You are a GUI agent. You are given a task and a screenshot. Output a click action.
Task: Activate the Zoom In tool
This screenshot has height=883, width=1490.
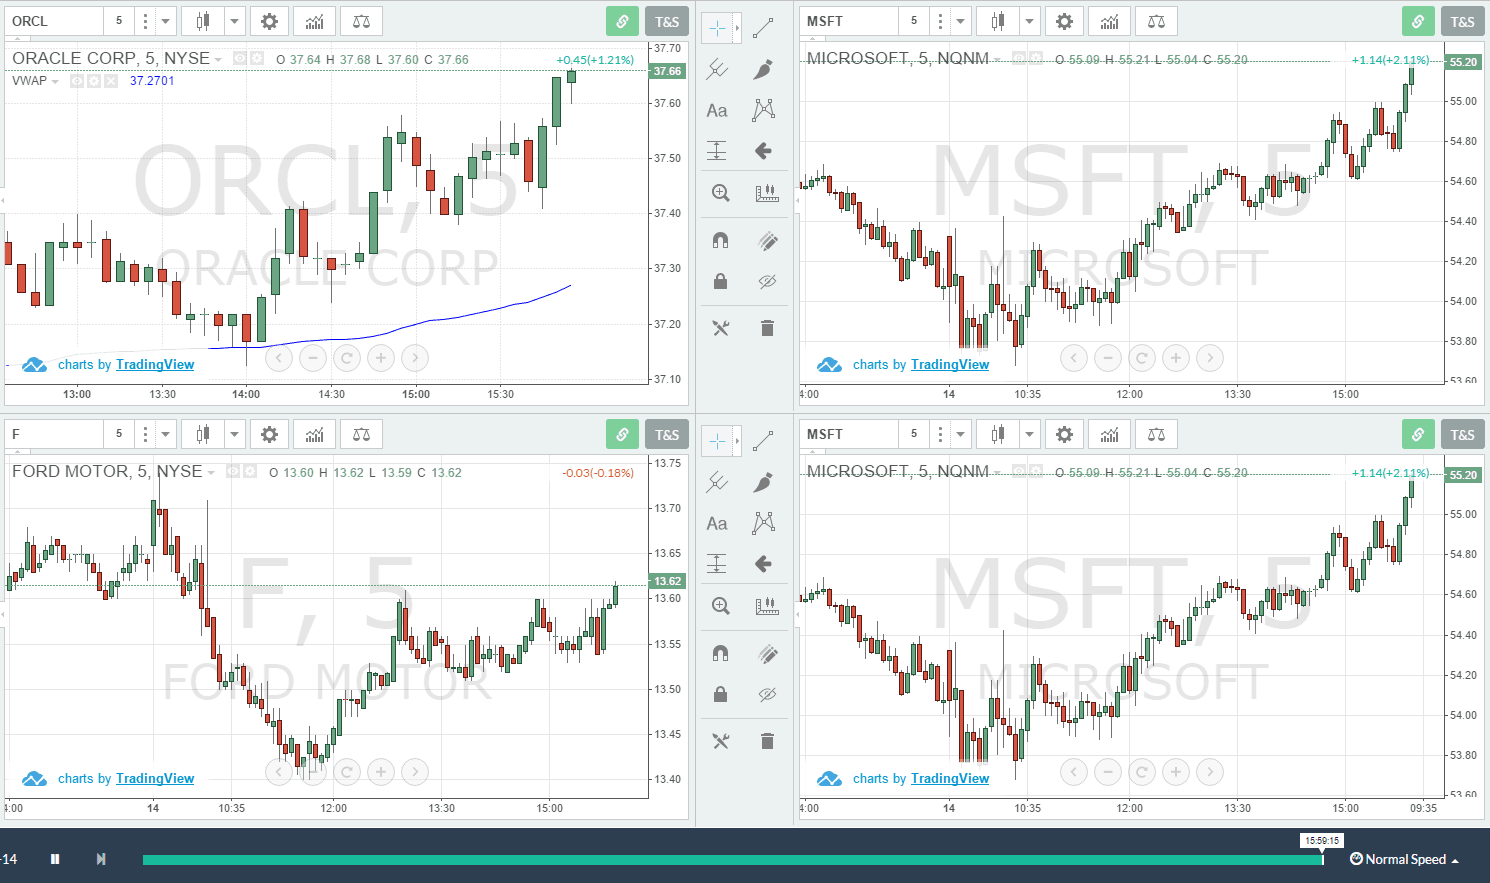pos(720,192)
